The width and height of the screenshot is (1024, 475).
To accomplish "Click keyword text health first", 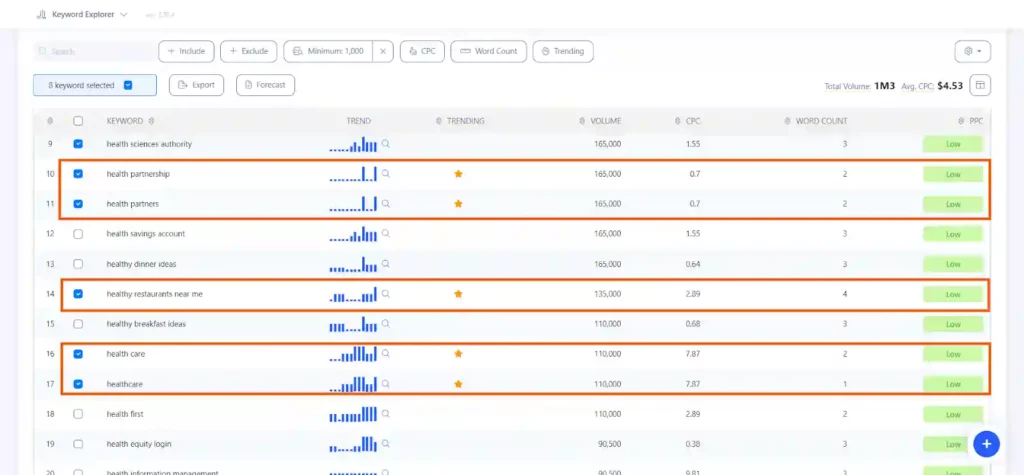I will (125, 414).
